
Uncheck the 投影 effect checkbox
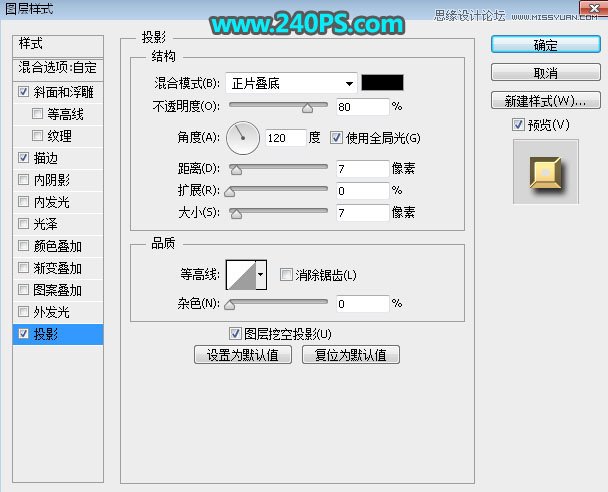[x=23, y=334]
